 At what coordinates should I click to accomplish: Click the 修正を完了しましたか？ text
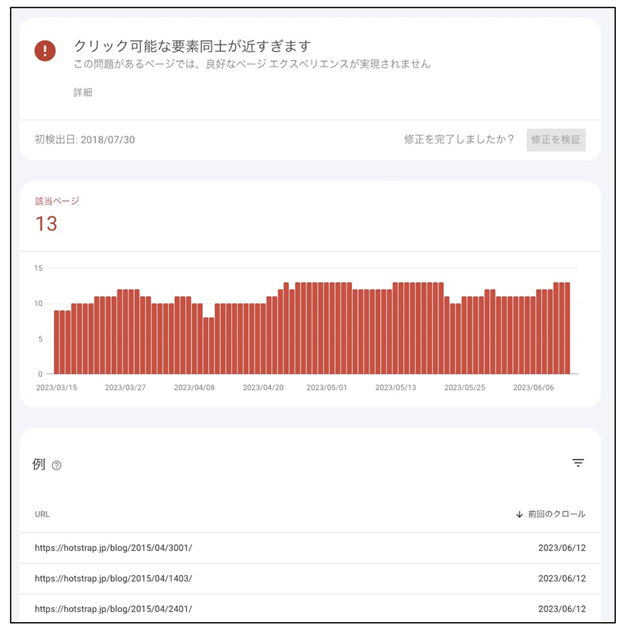[459, 139]
